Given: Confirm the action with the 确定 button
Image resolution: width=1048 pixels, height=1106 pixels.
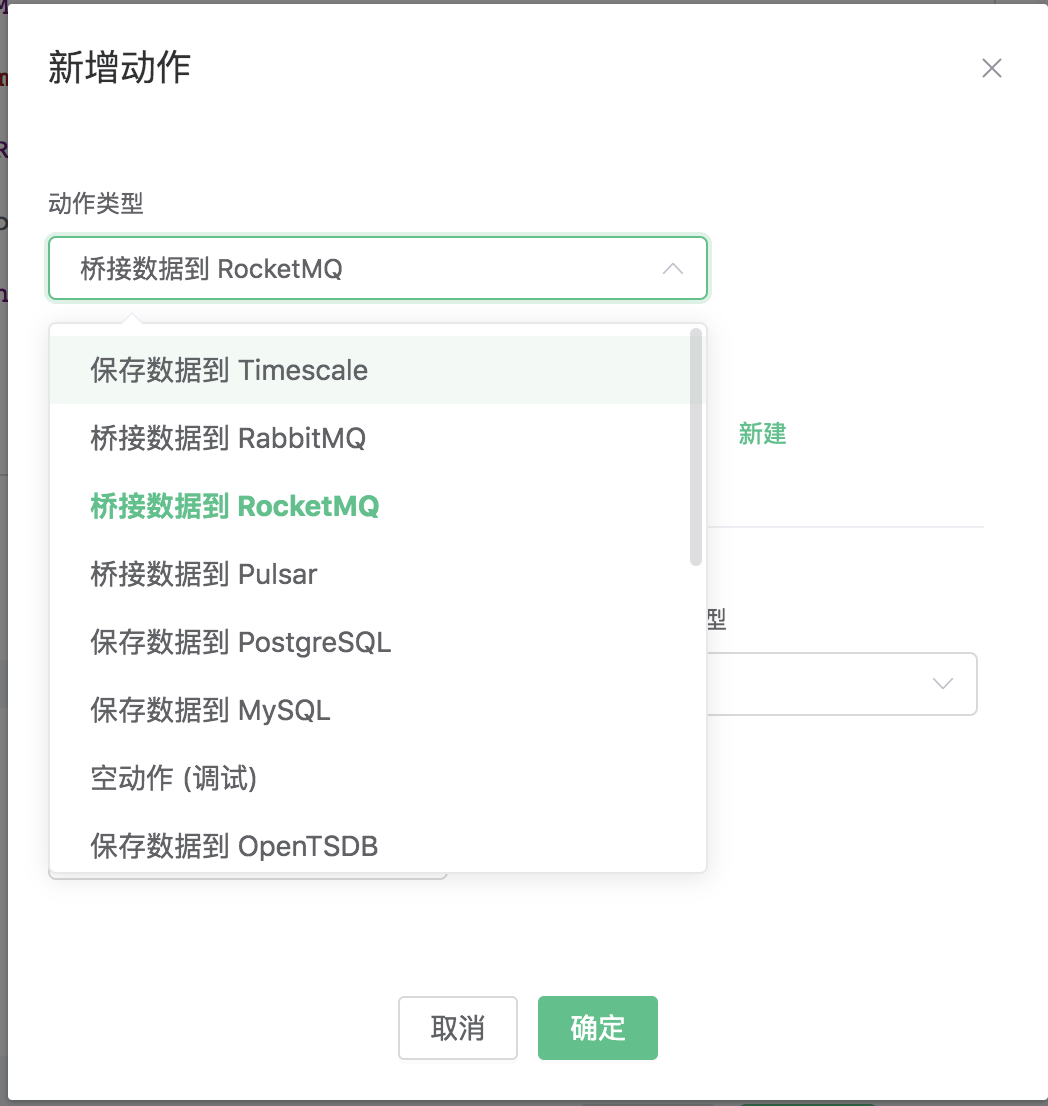Looking at the screenshot, I should coord(597,1027).
